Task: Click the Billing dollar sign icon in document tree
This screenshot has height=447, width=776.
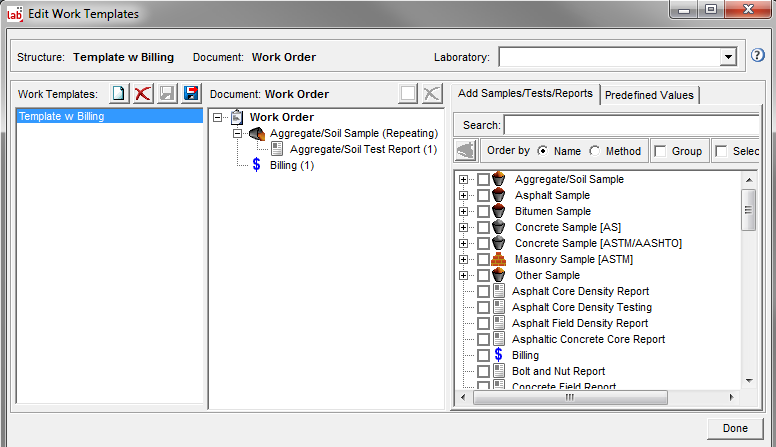Action: (x=257, y=165)
